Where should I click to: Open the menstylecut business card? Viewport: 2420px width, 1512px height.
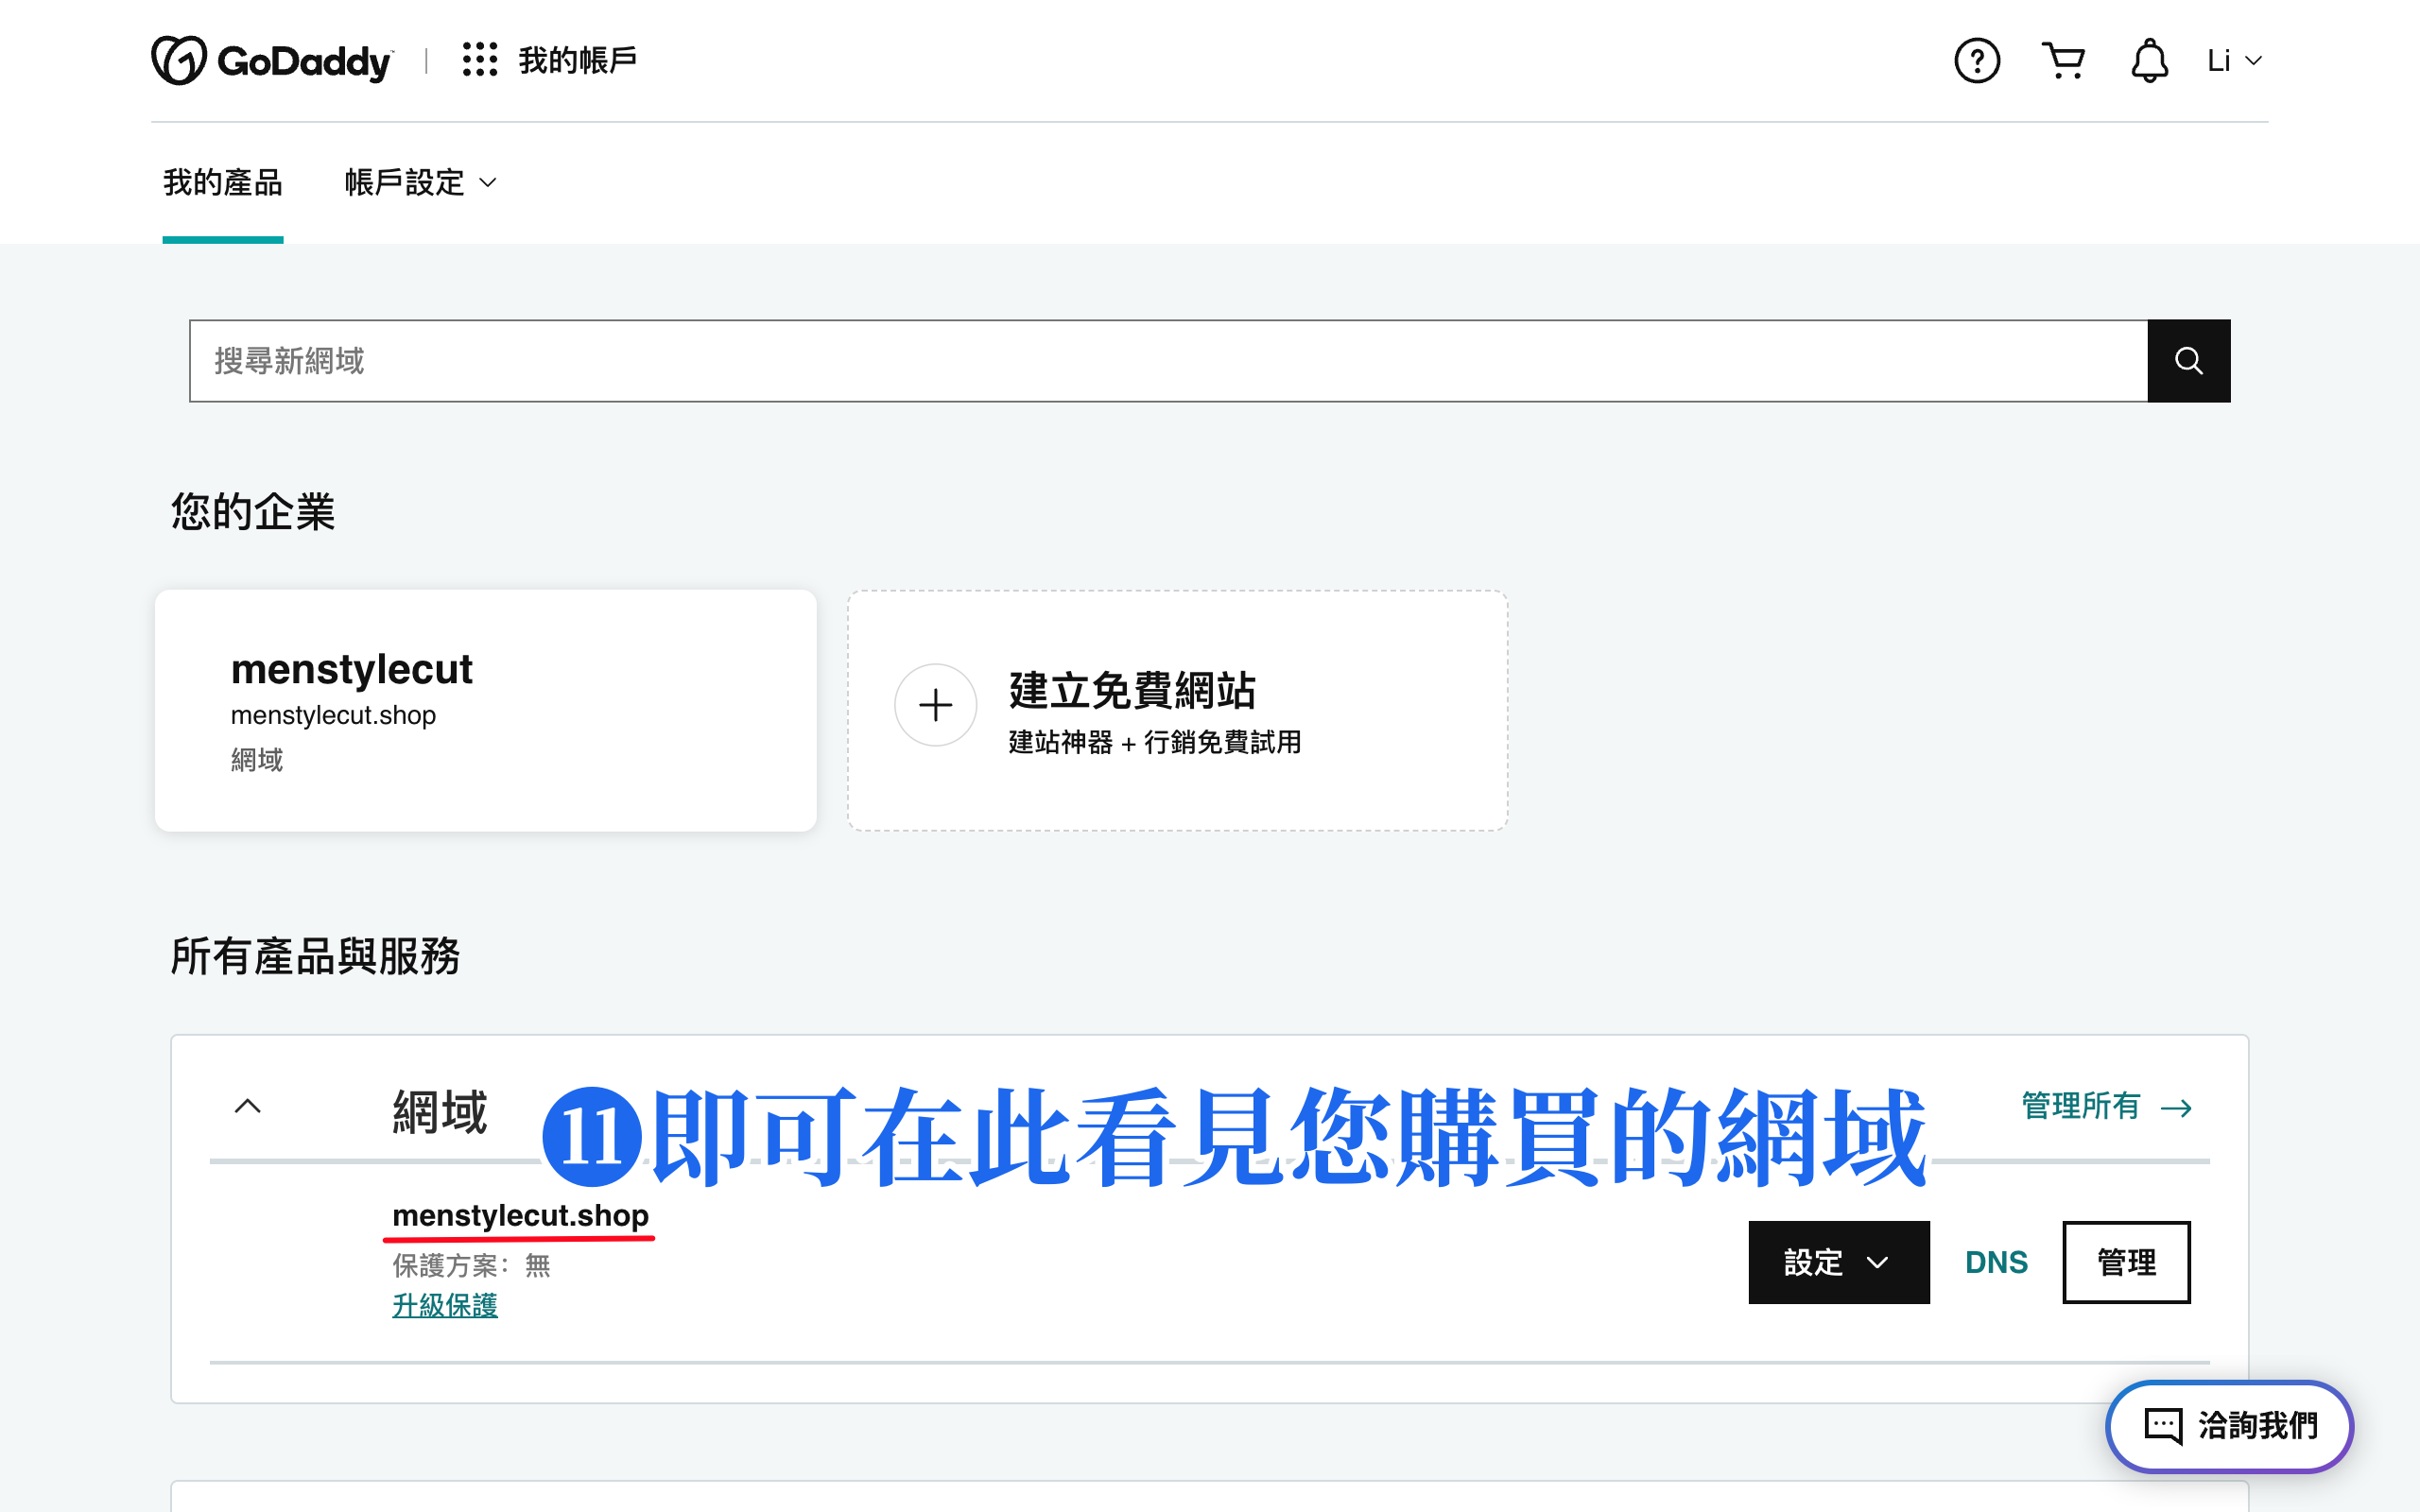click(486, 710)
